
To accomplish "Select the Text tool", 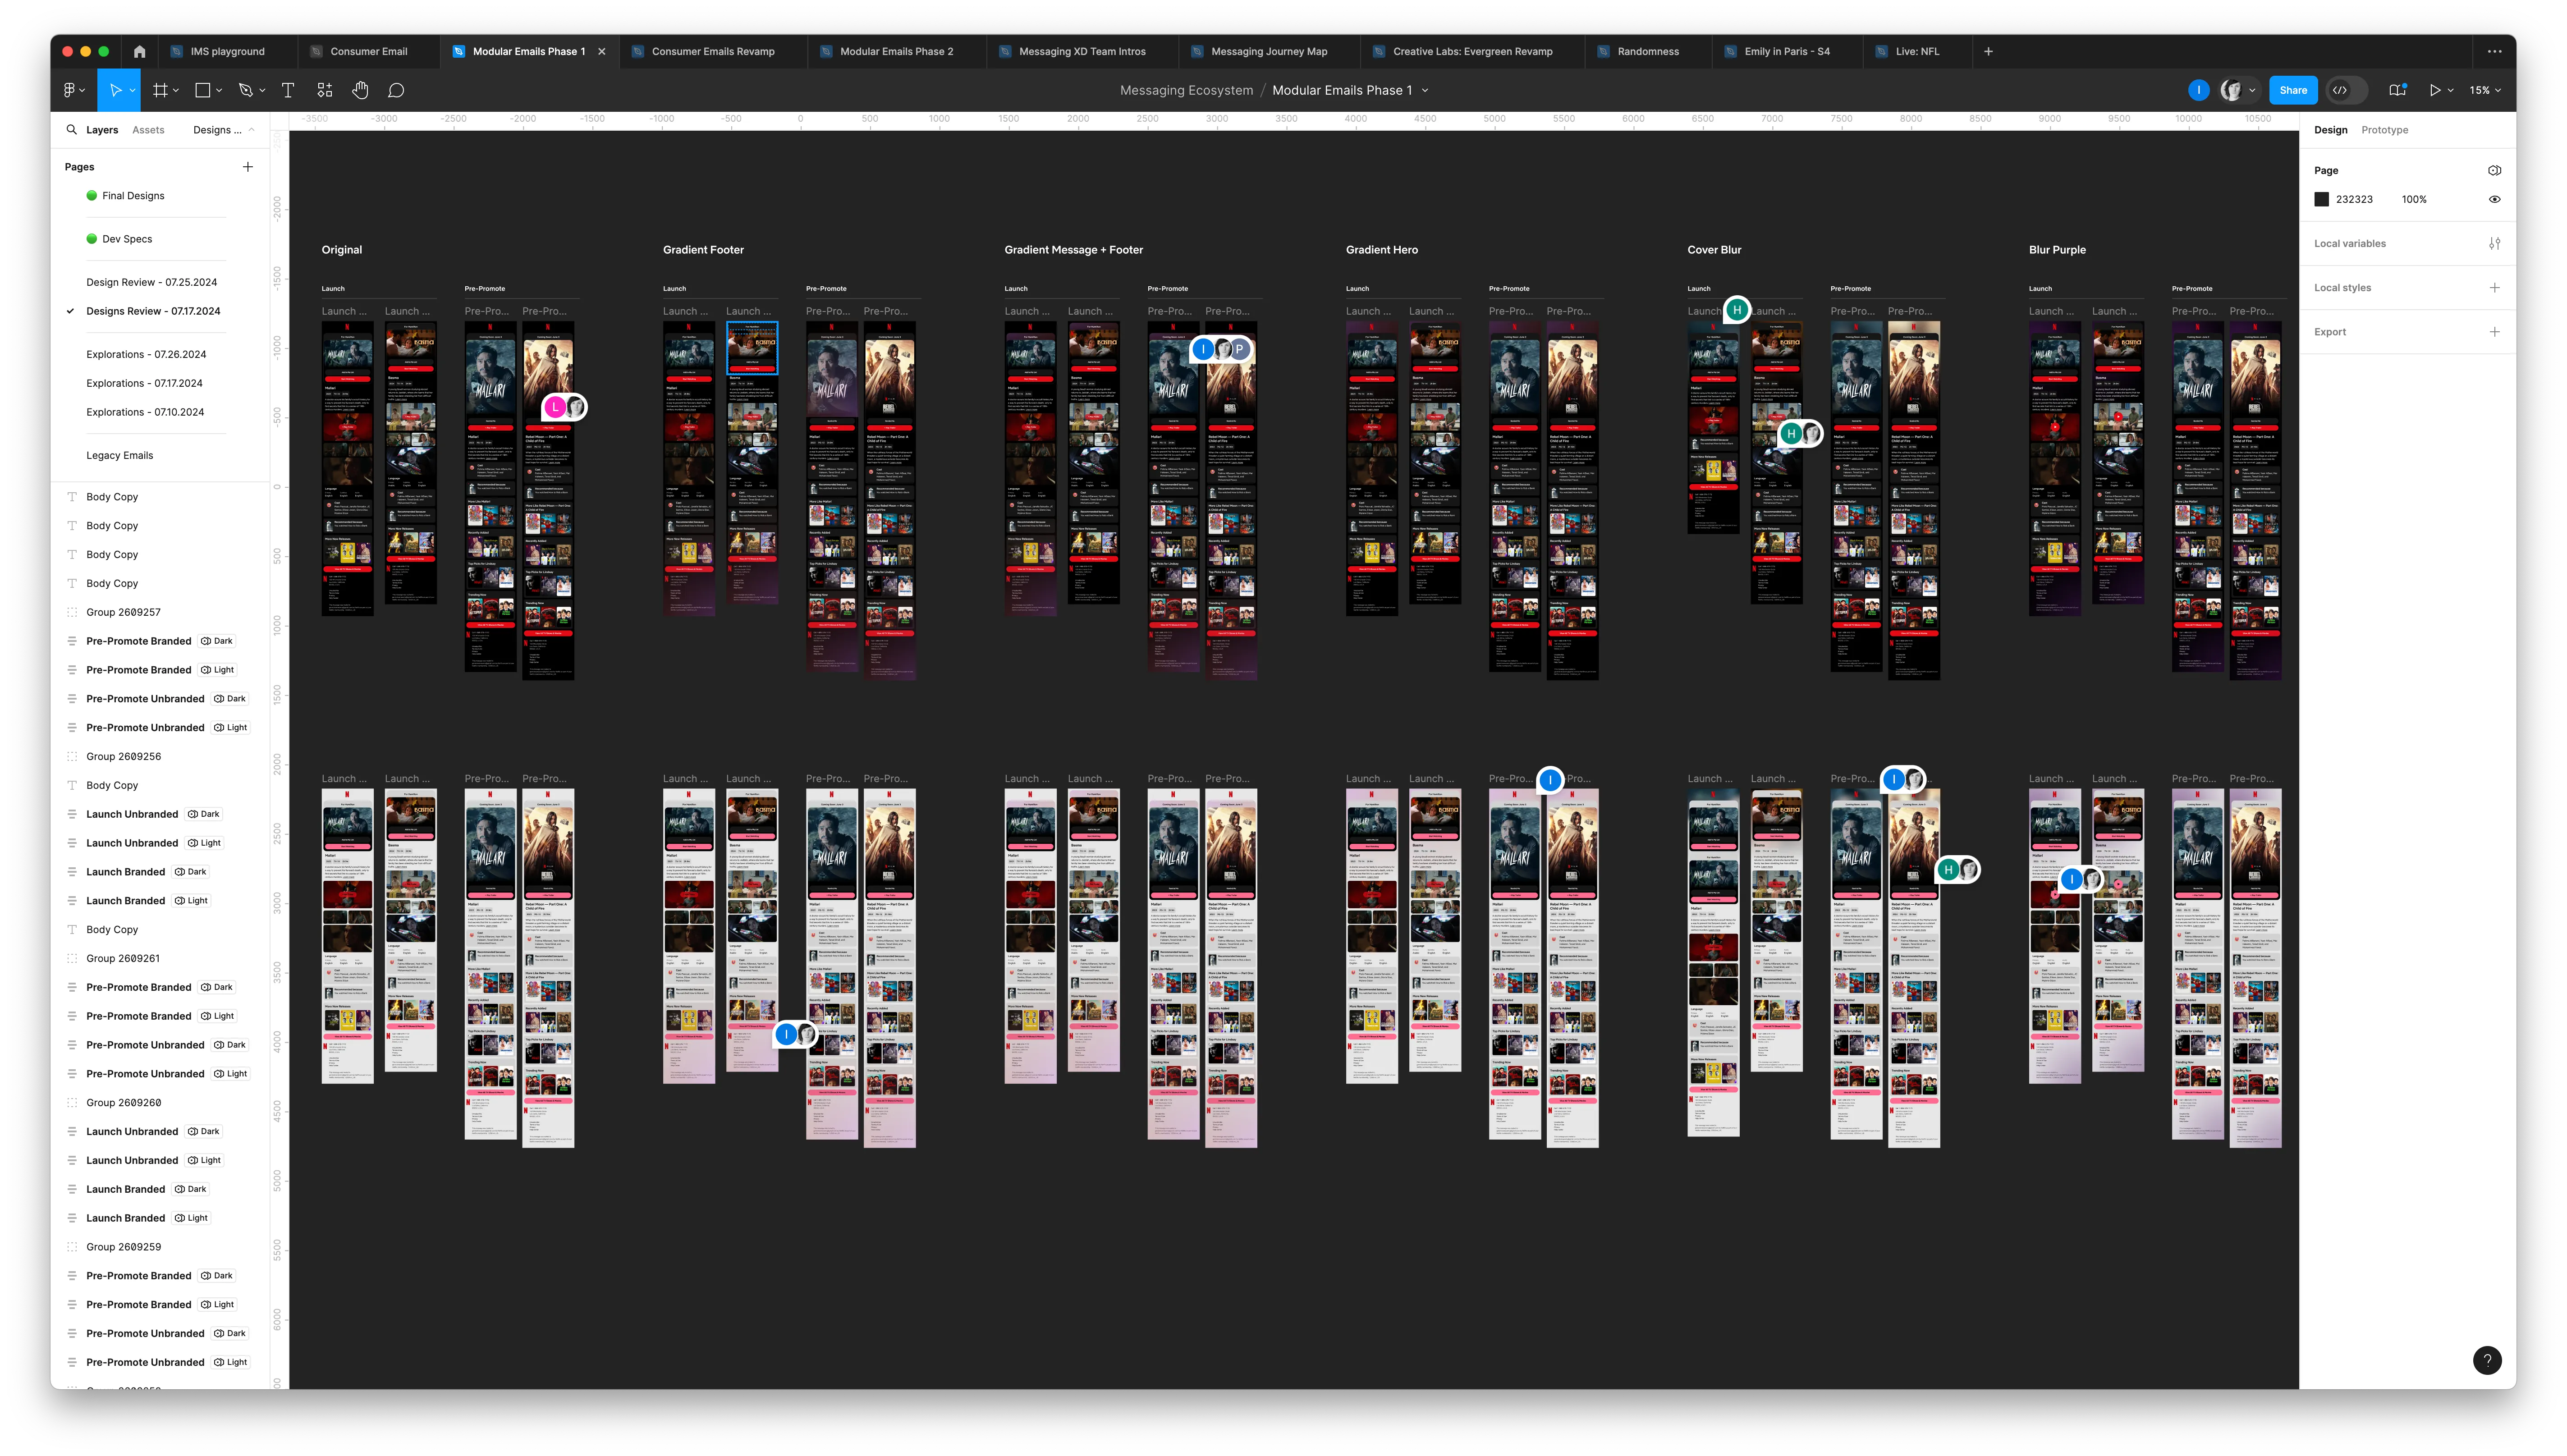I will (x=288, y=90).
